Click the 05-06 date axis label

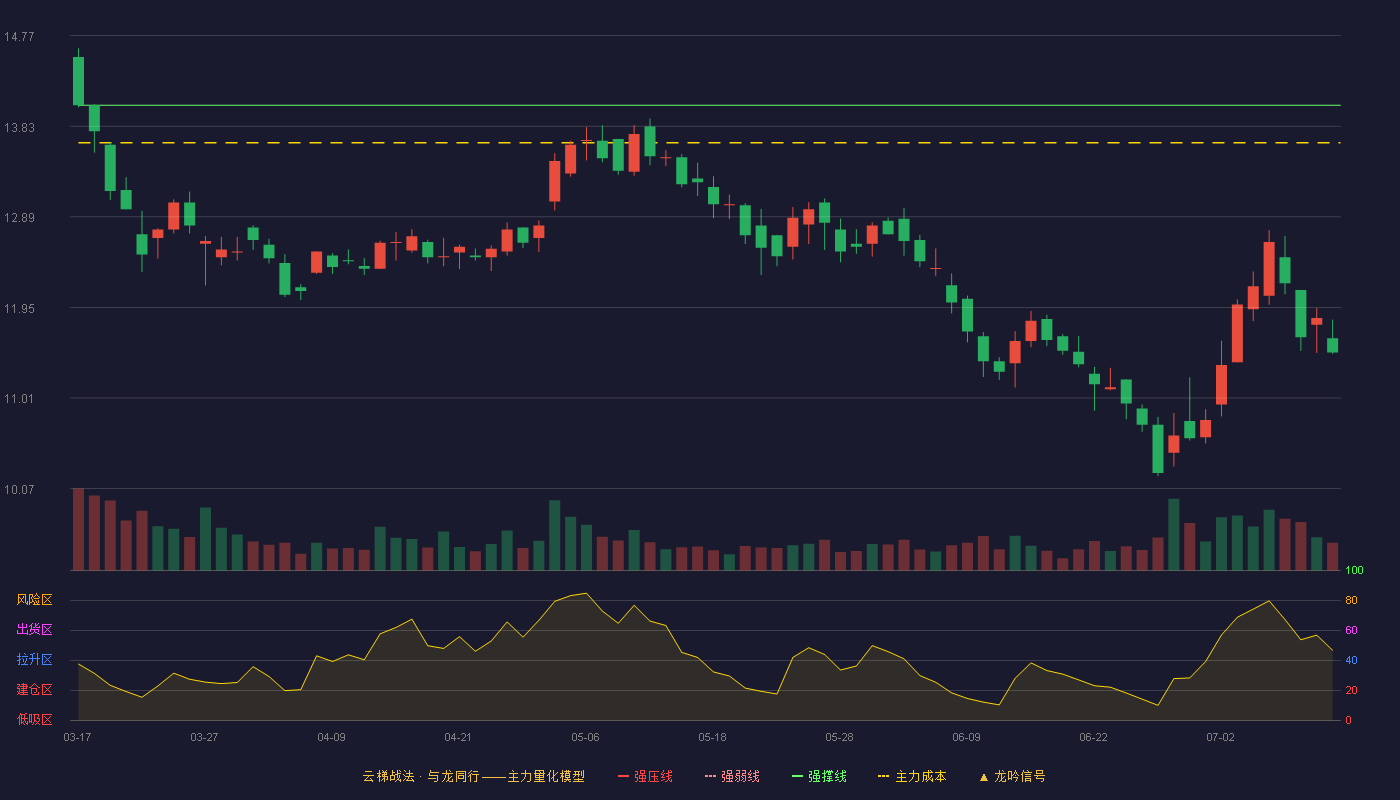pyautogui.click(x=585, y=737)
